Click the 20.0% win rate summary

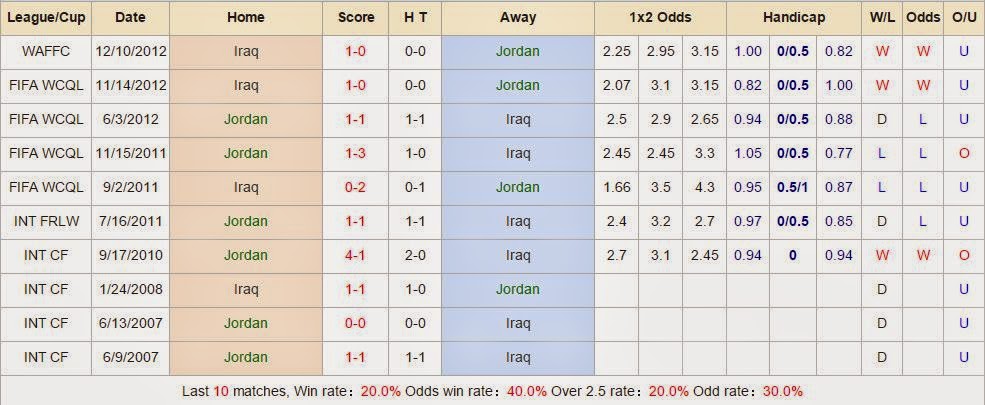[381, 391]
